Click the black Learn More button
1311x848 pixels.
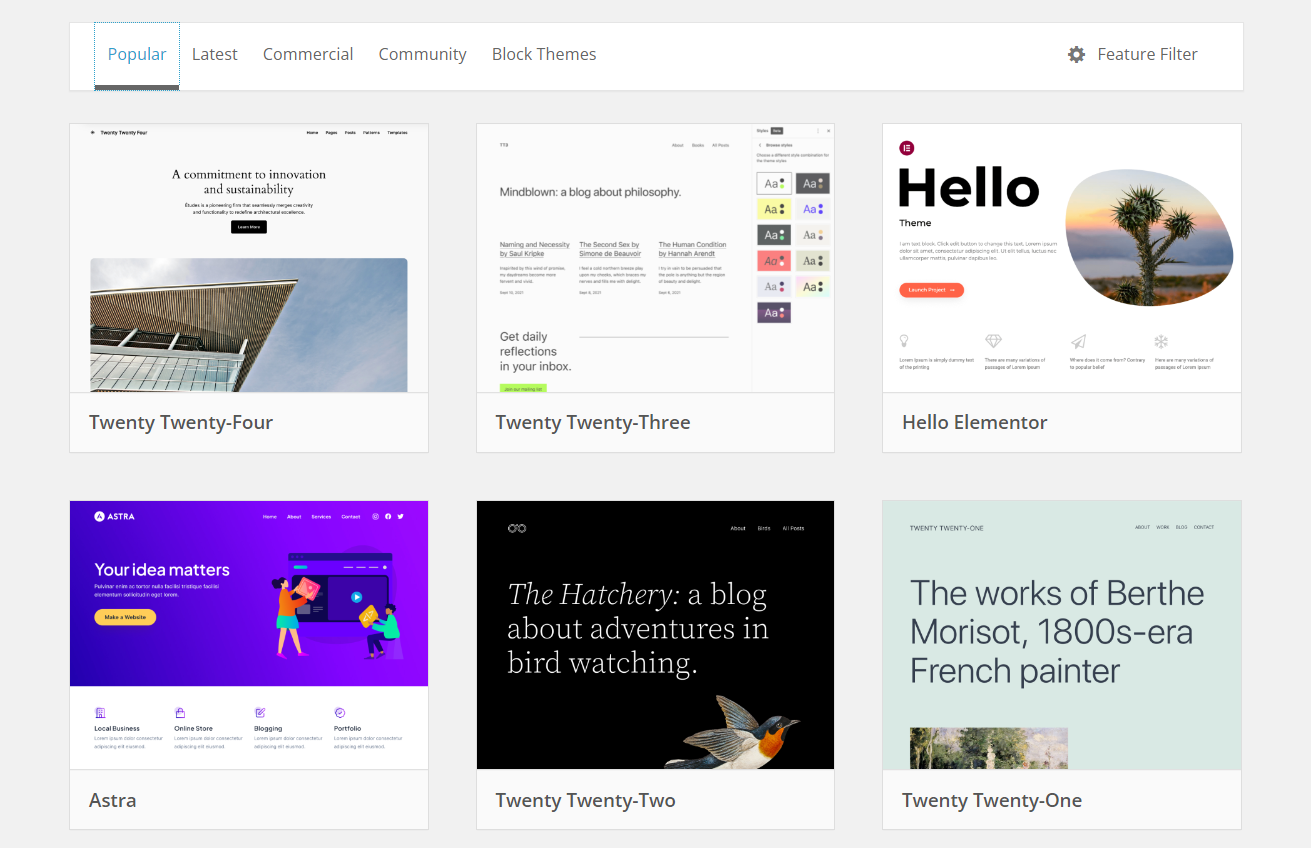249,227
